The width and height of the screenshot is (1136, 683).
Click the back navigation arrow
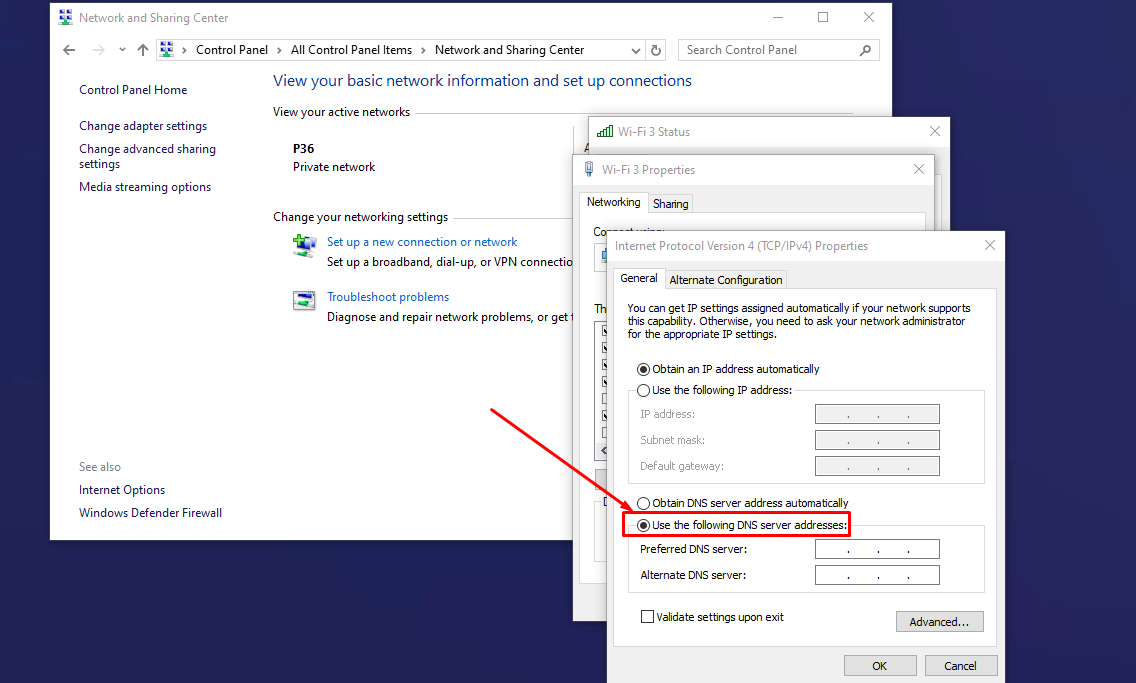68,49
